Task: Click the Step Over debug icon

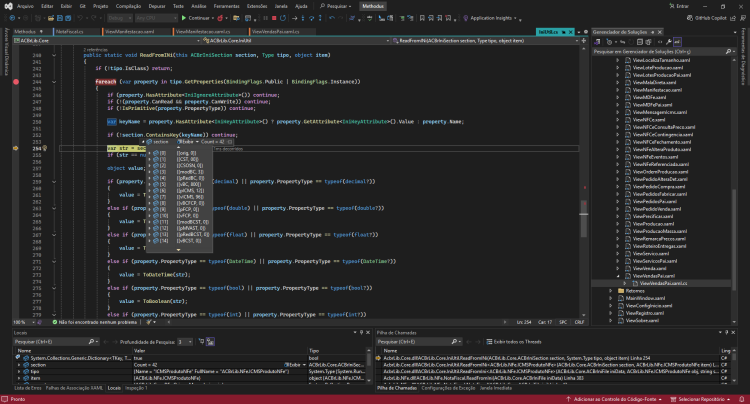Action: [x=311, y=18]
